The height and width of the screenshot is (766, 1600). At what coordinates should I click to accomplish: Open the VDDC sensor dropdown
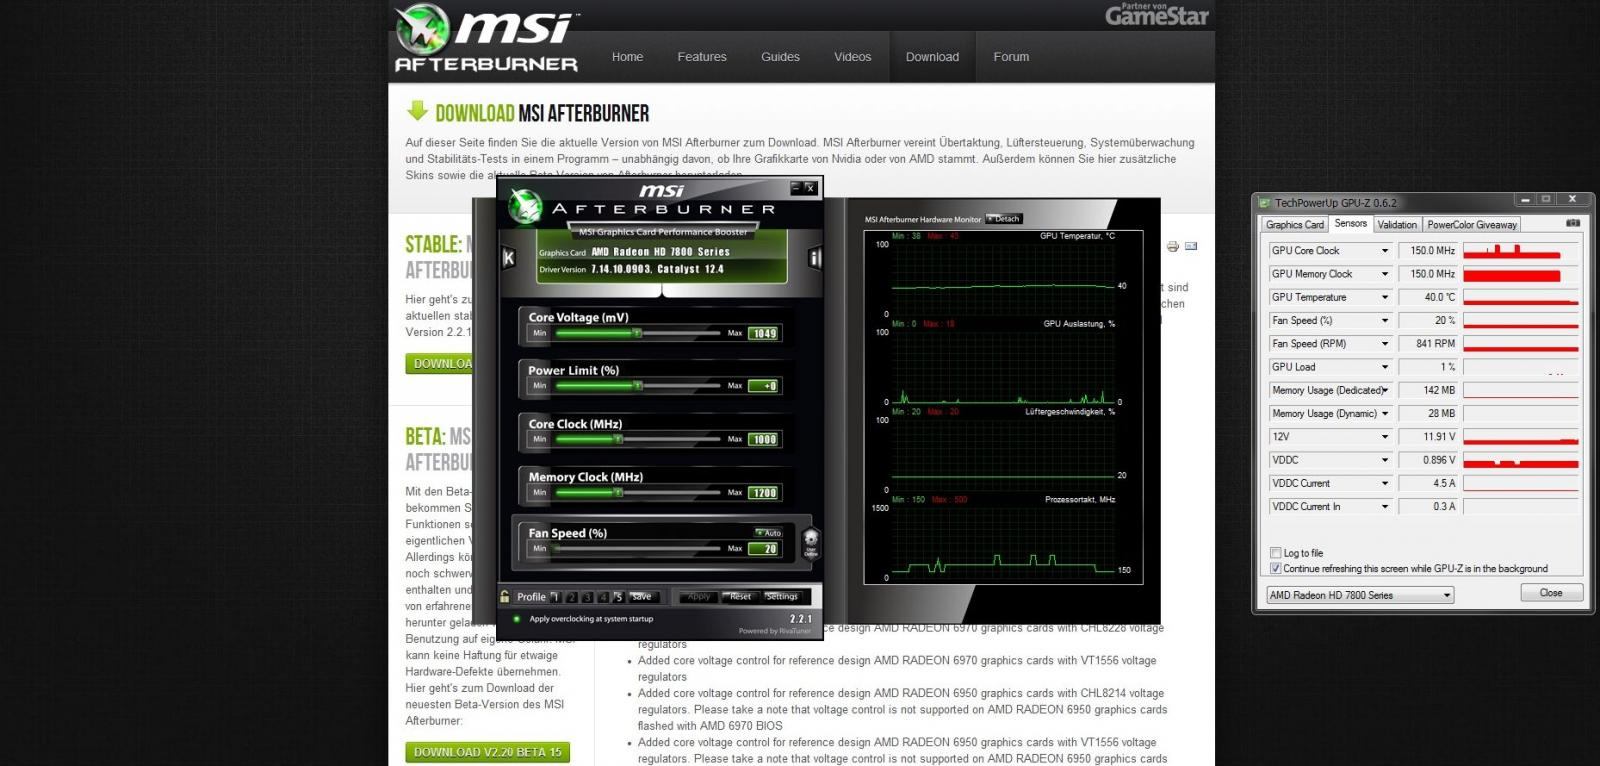tap(1385, 460)
